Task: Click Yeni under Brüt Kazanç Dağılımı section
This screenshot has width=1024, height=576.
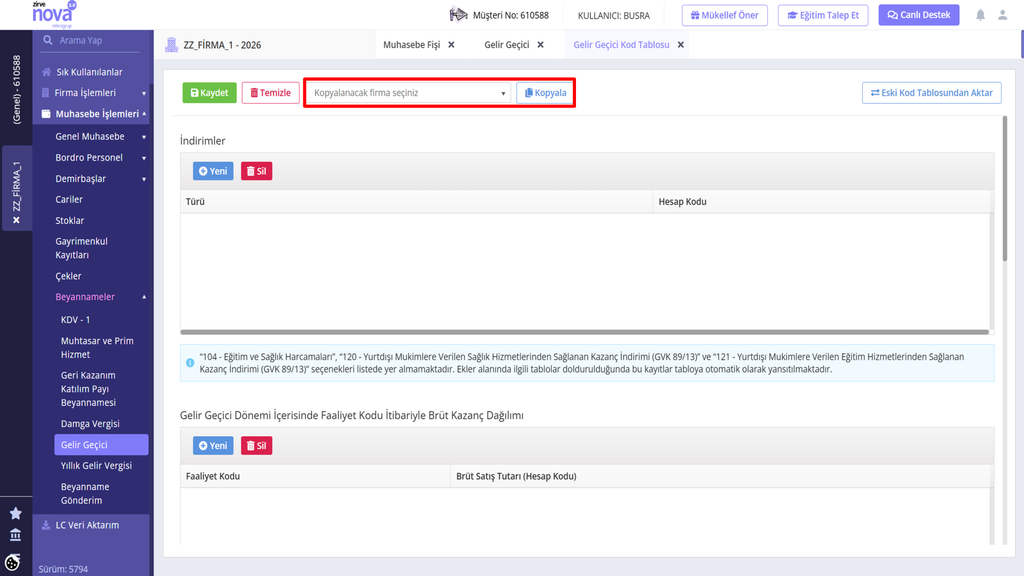Action: click(213, 445)
